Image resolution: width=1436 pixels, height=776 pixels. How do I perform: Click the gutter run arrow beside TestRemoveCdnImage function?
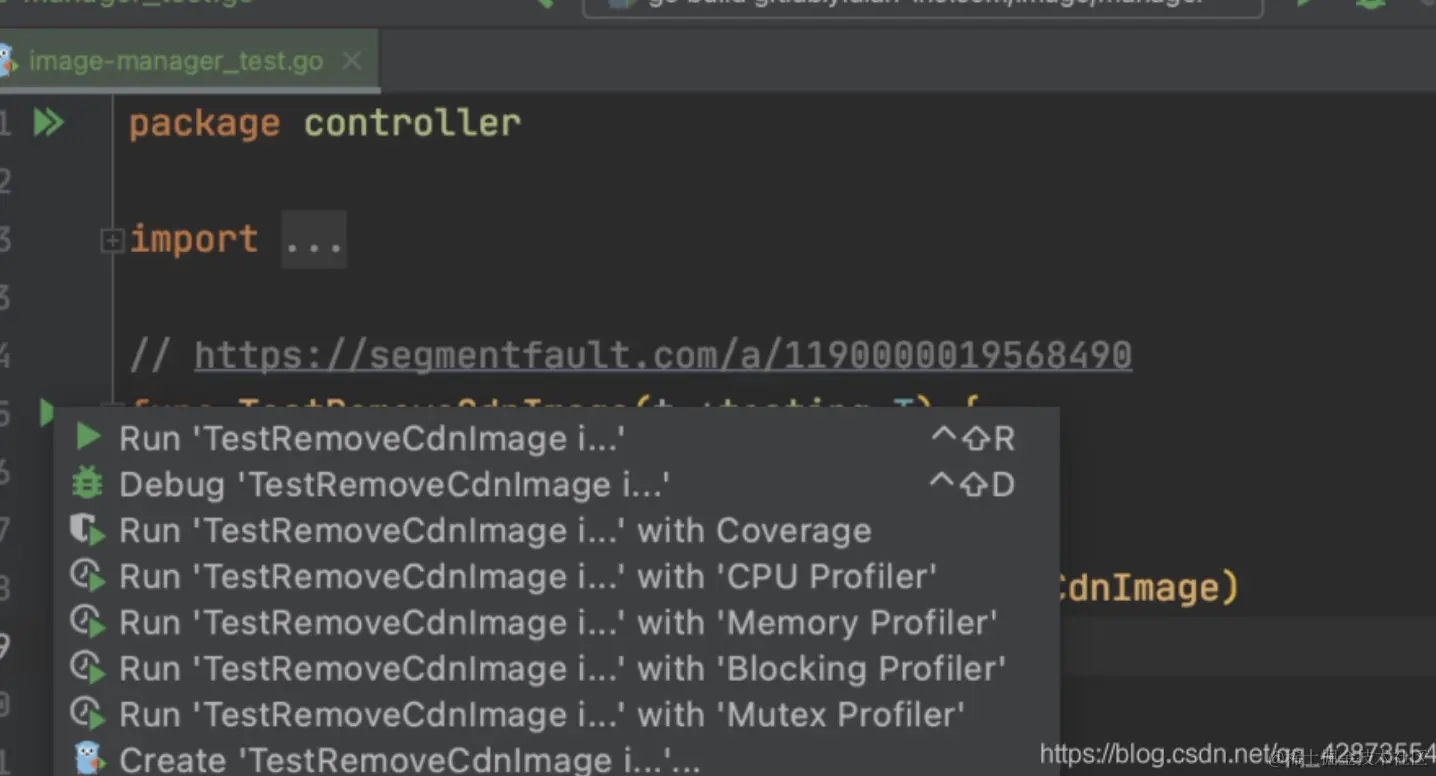(45, 412)
